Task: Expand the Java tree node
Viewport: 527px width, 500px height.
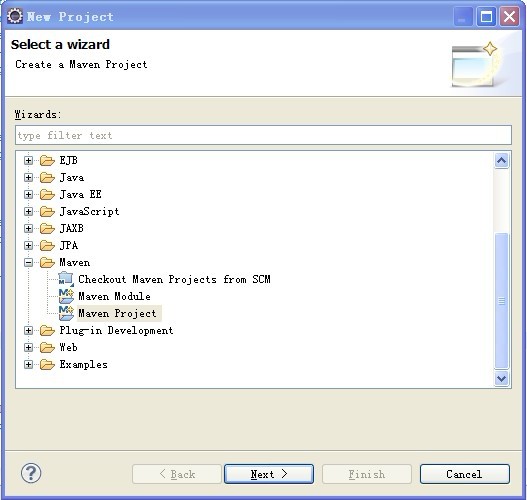Action: (x=29, y=177)
